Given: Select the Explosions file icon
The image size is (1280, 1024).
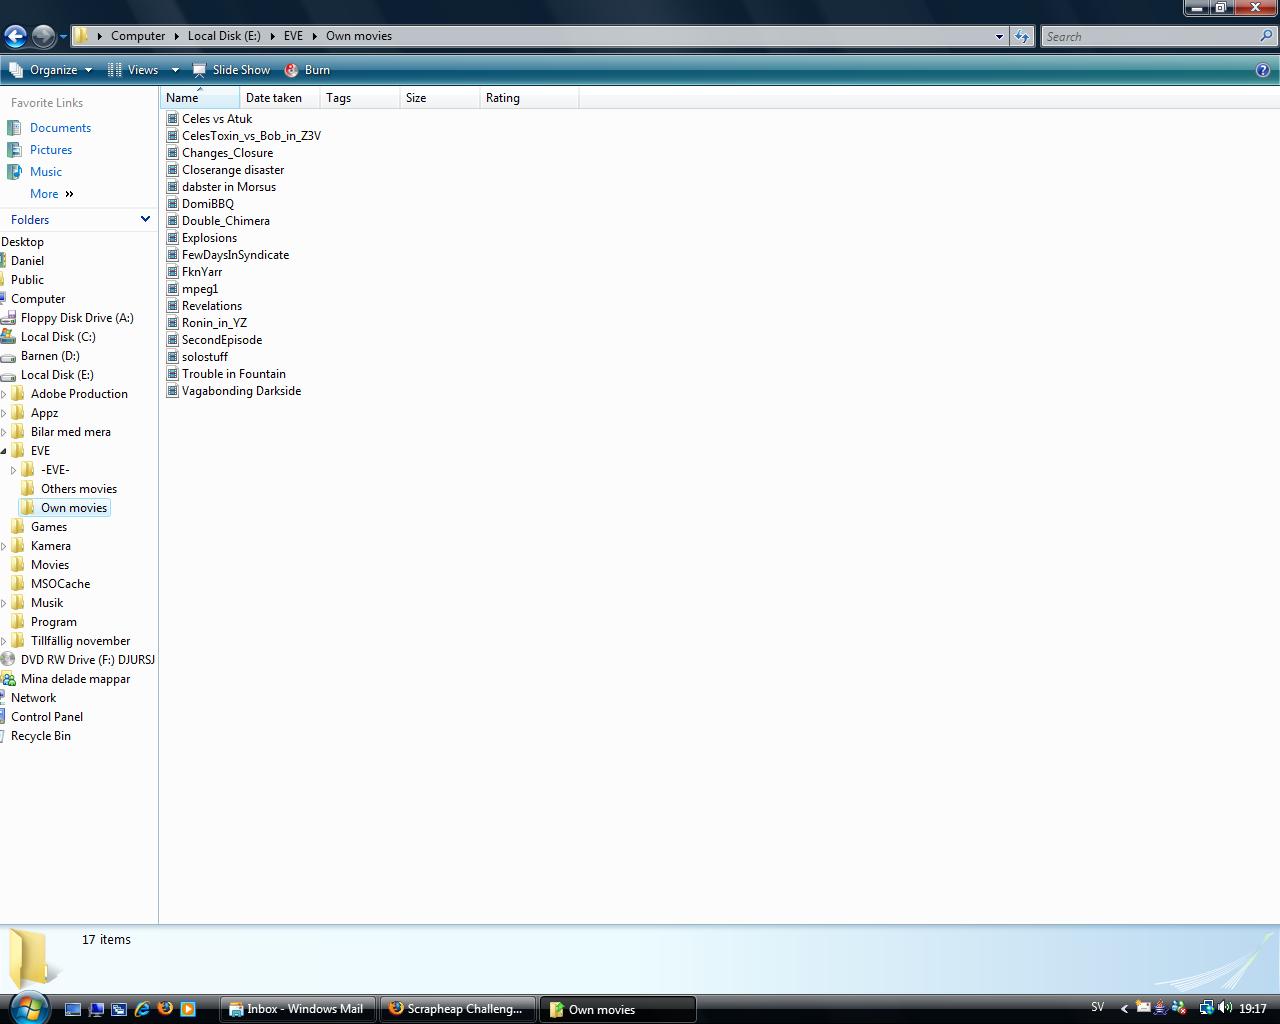Looking at the screenshot, I should (172, 238).
